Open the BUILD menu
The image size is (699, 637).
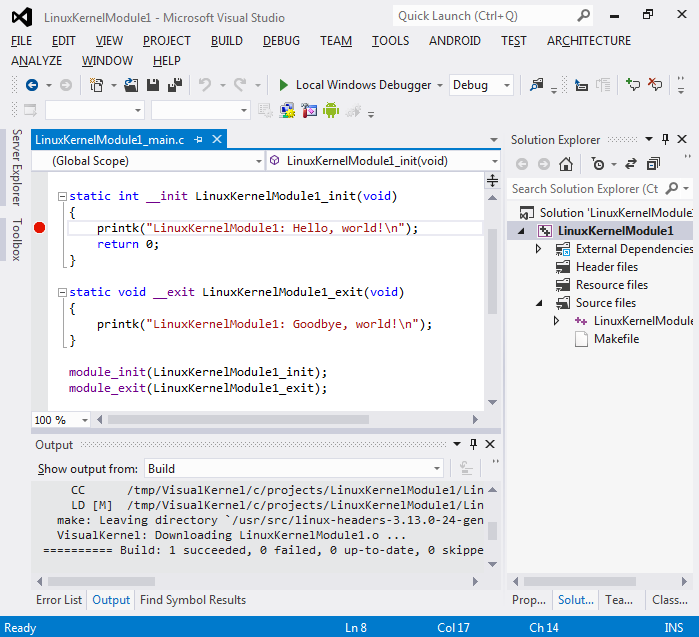pos(226,41)
